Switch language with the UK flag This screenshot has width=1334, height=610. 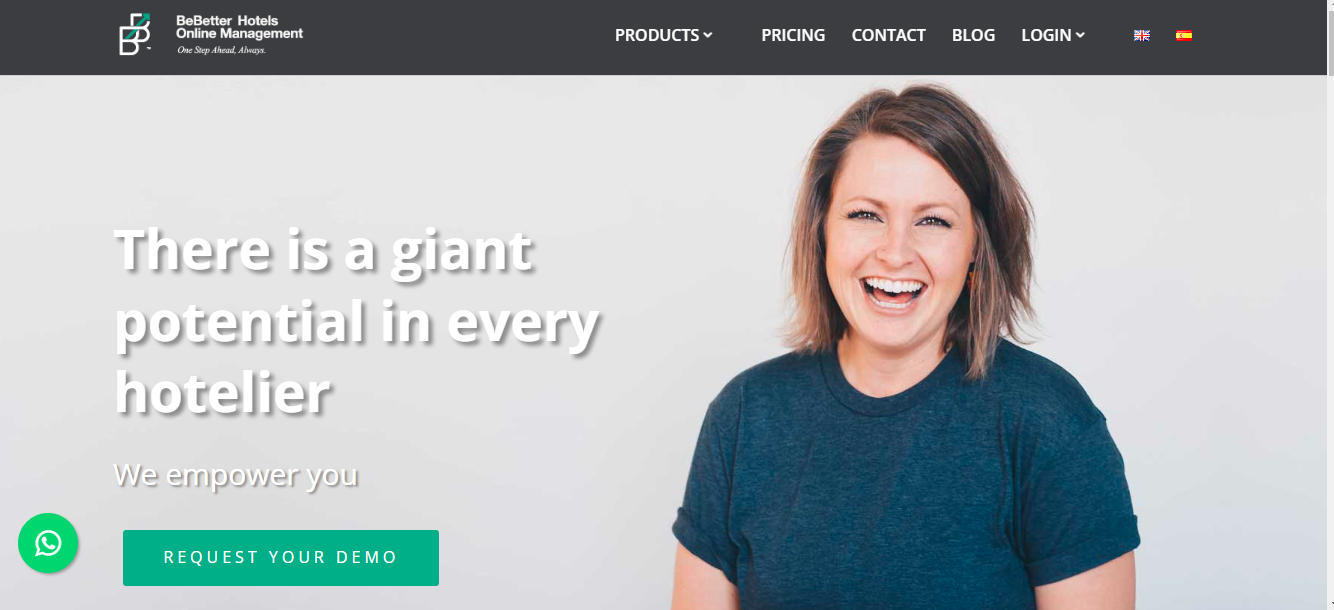click(1141, 35)
